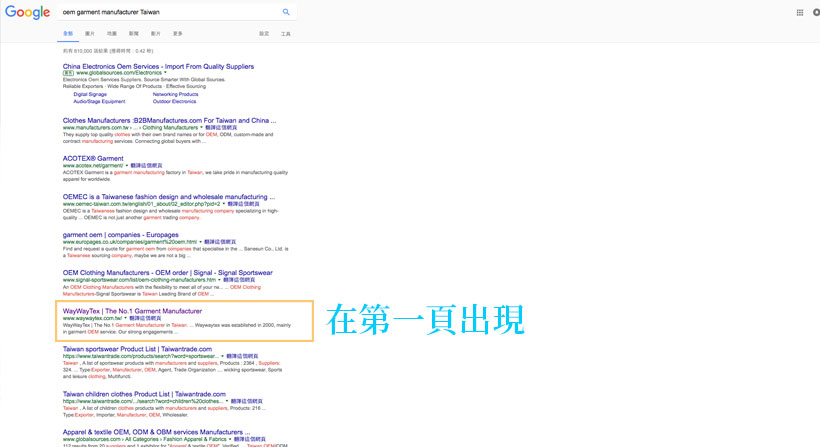
Task: Click the 'Find and request a quote' snippet
Action: point(176,252)
